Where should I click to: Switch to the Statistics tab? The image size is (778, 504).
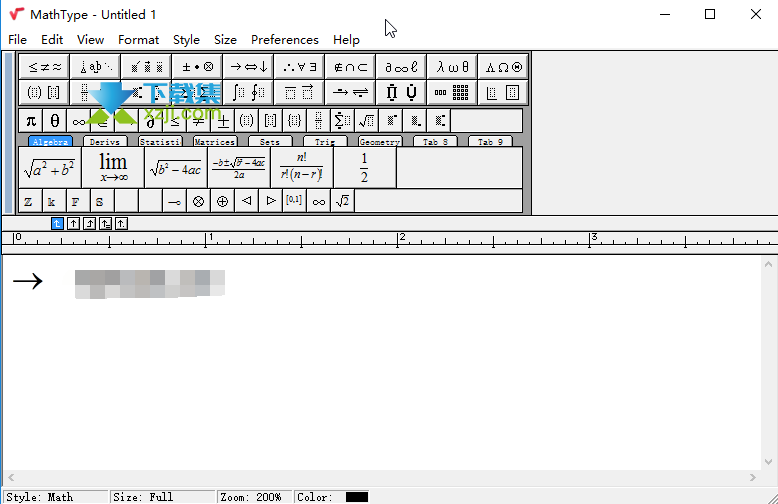pos(160,141)
